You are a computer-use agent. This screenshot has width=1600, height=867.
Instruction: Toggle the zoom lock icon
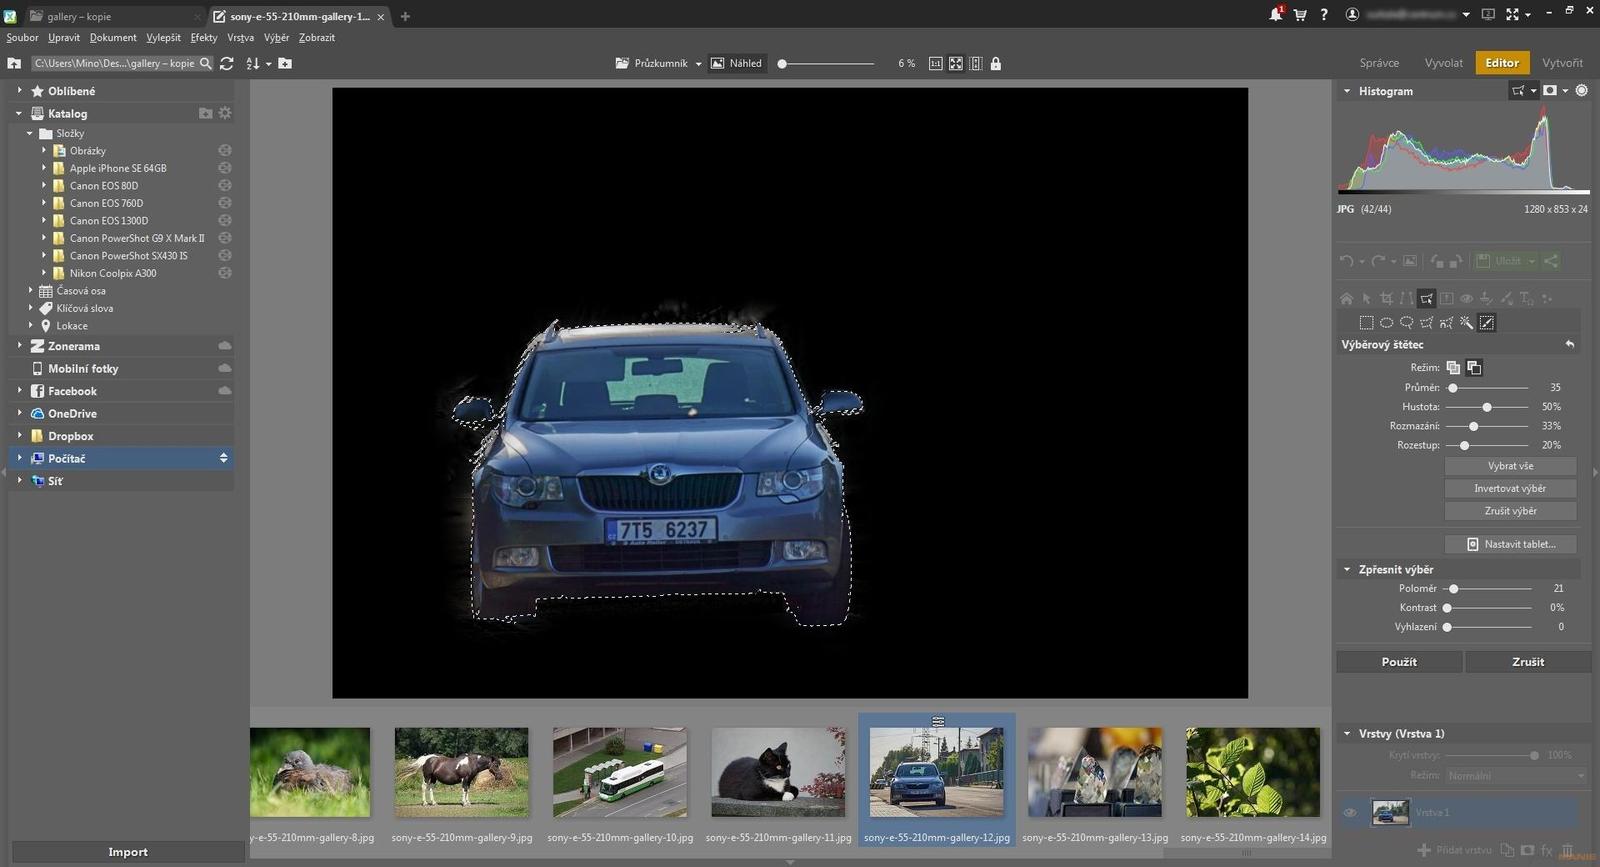click(x=996, y=63)
